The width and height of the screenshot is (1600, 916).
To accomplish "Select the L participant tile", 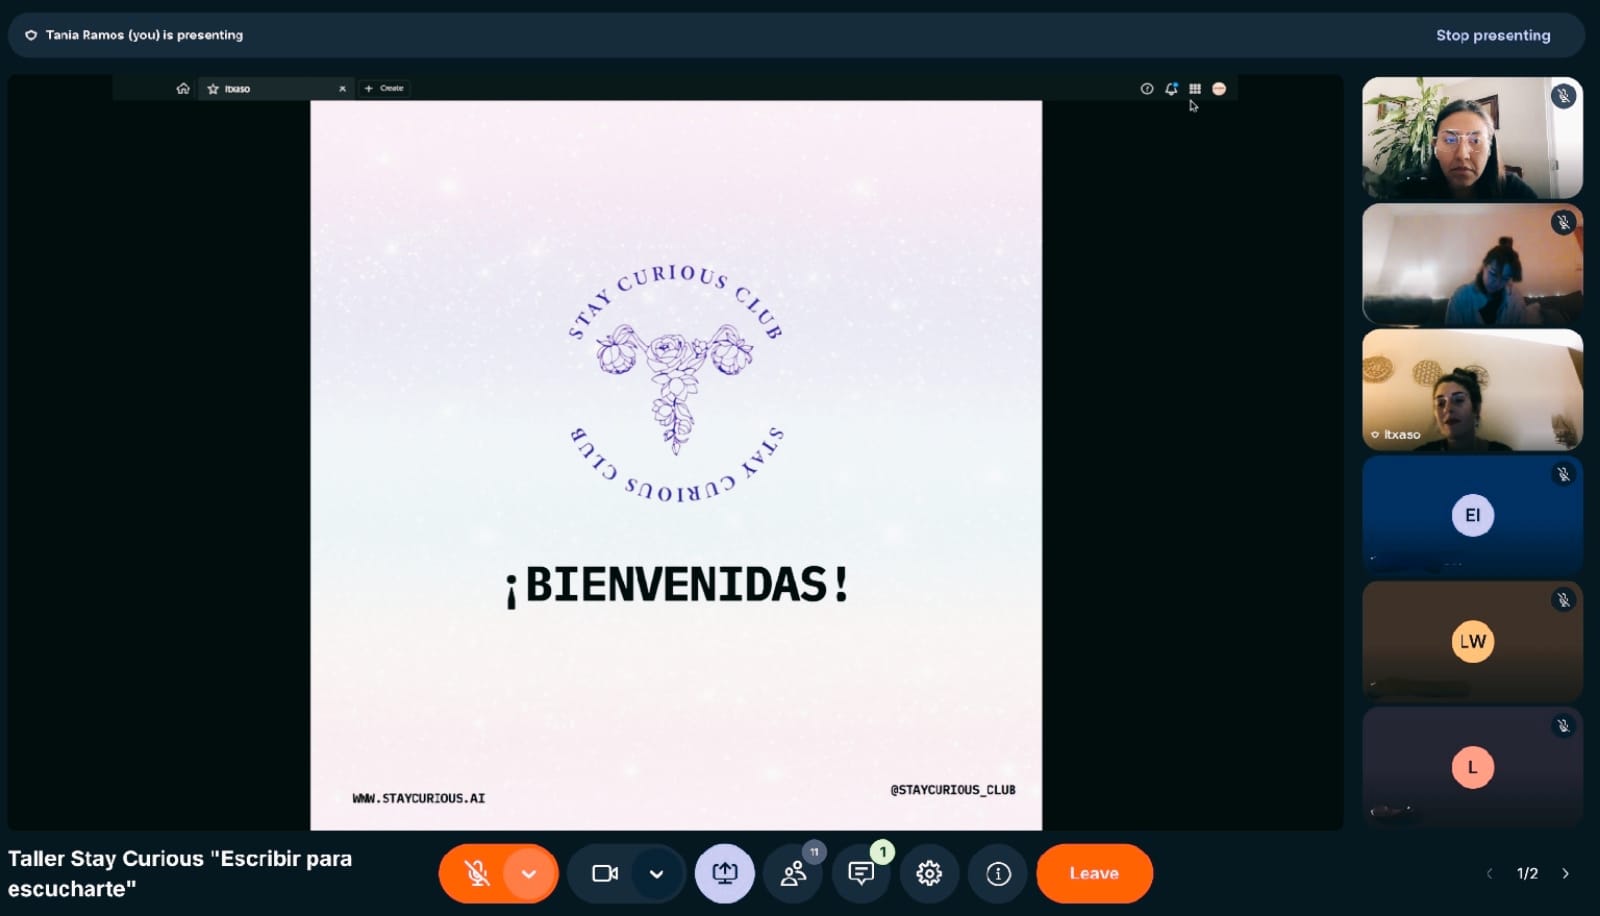I will [x=1472, y=768].
